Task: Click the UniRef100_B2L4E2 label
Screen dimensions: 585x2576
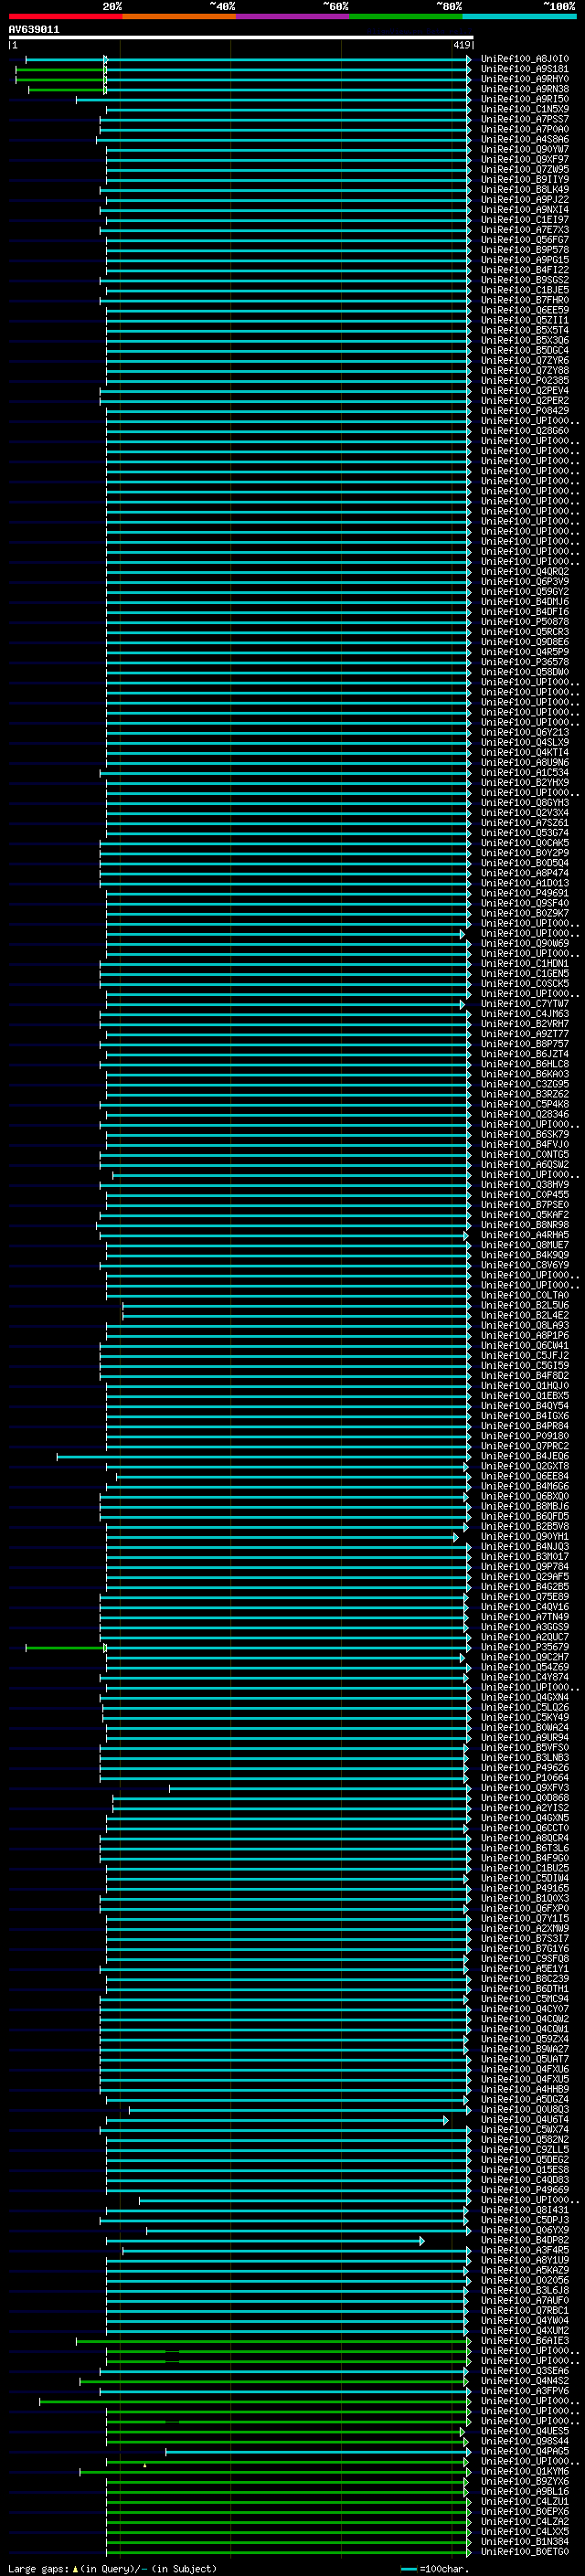Action: coord(525,1315)
